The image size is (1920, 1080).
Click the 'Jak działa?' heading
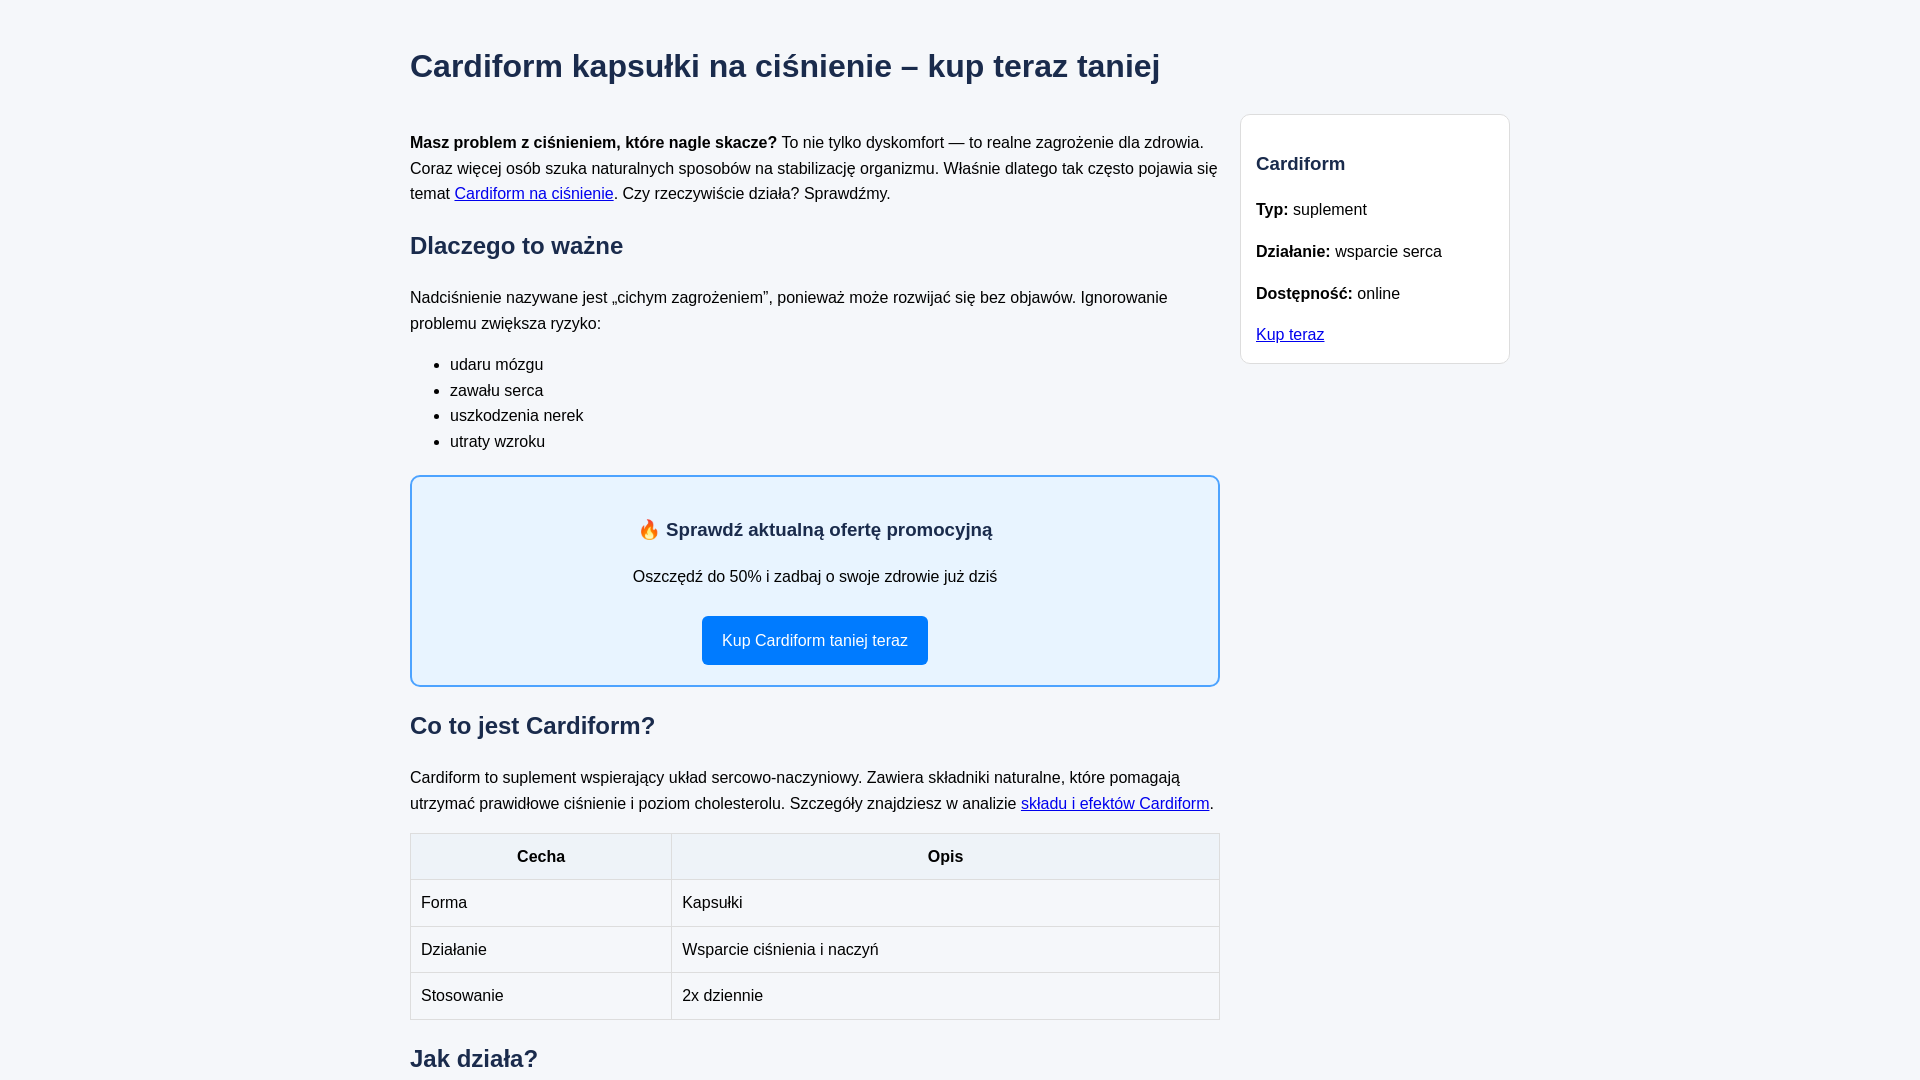474,1059
